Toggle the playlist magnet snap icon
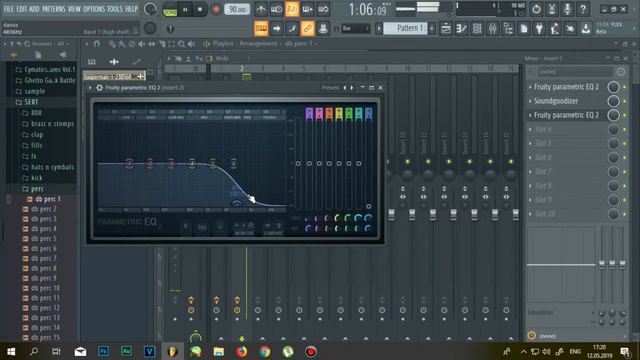Image resolution: width=640 pixels, height=360 pixels. [96, 44]
